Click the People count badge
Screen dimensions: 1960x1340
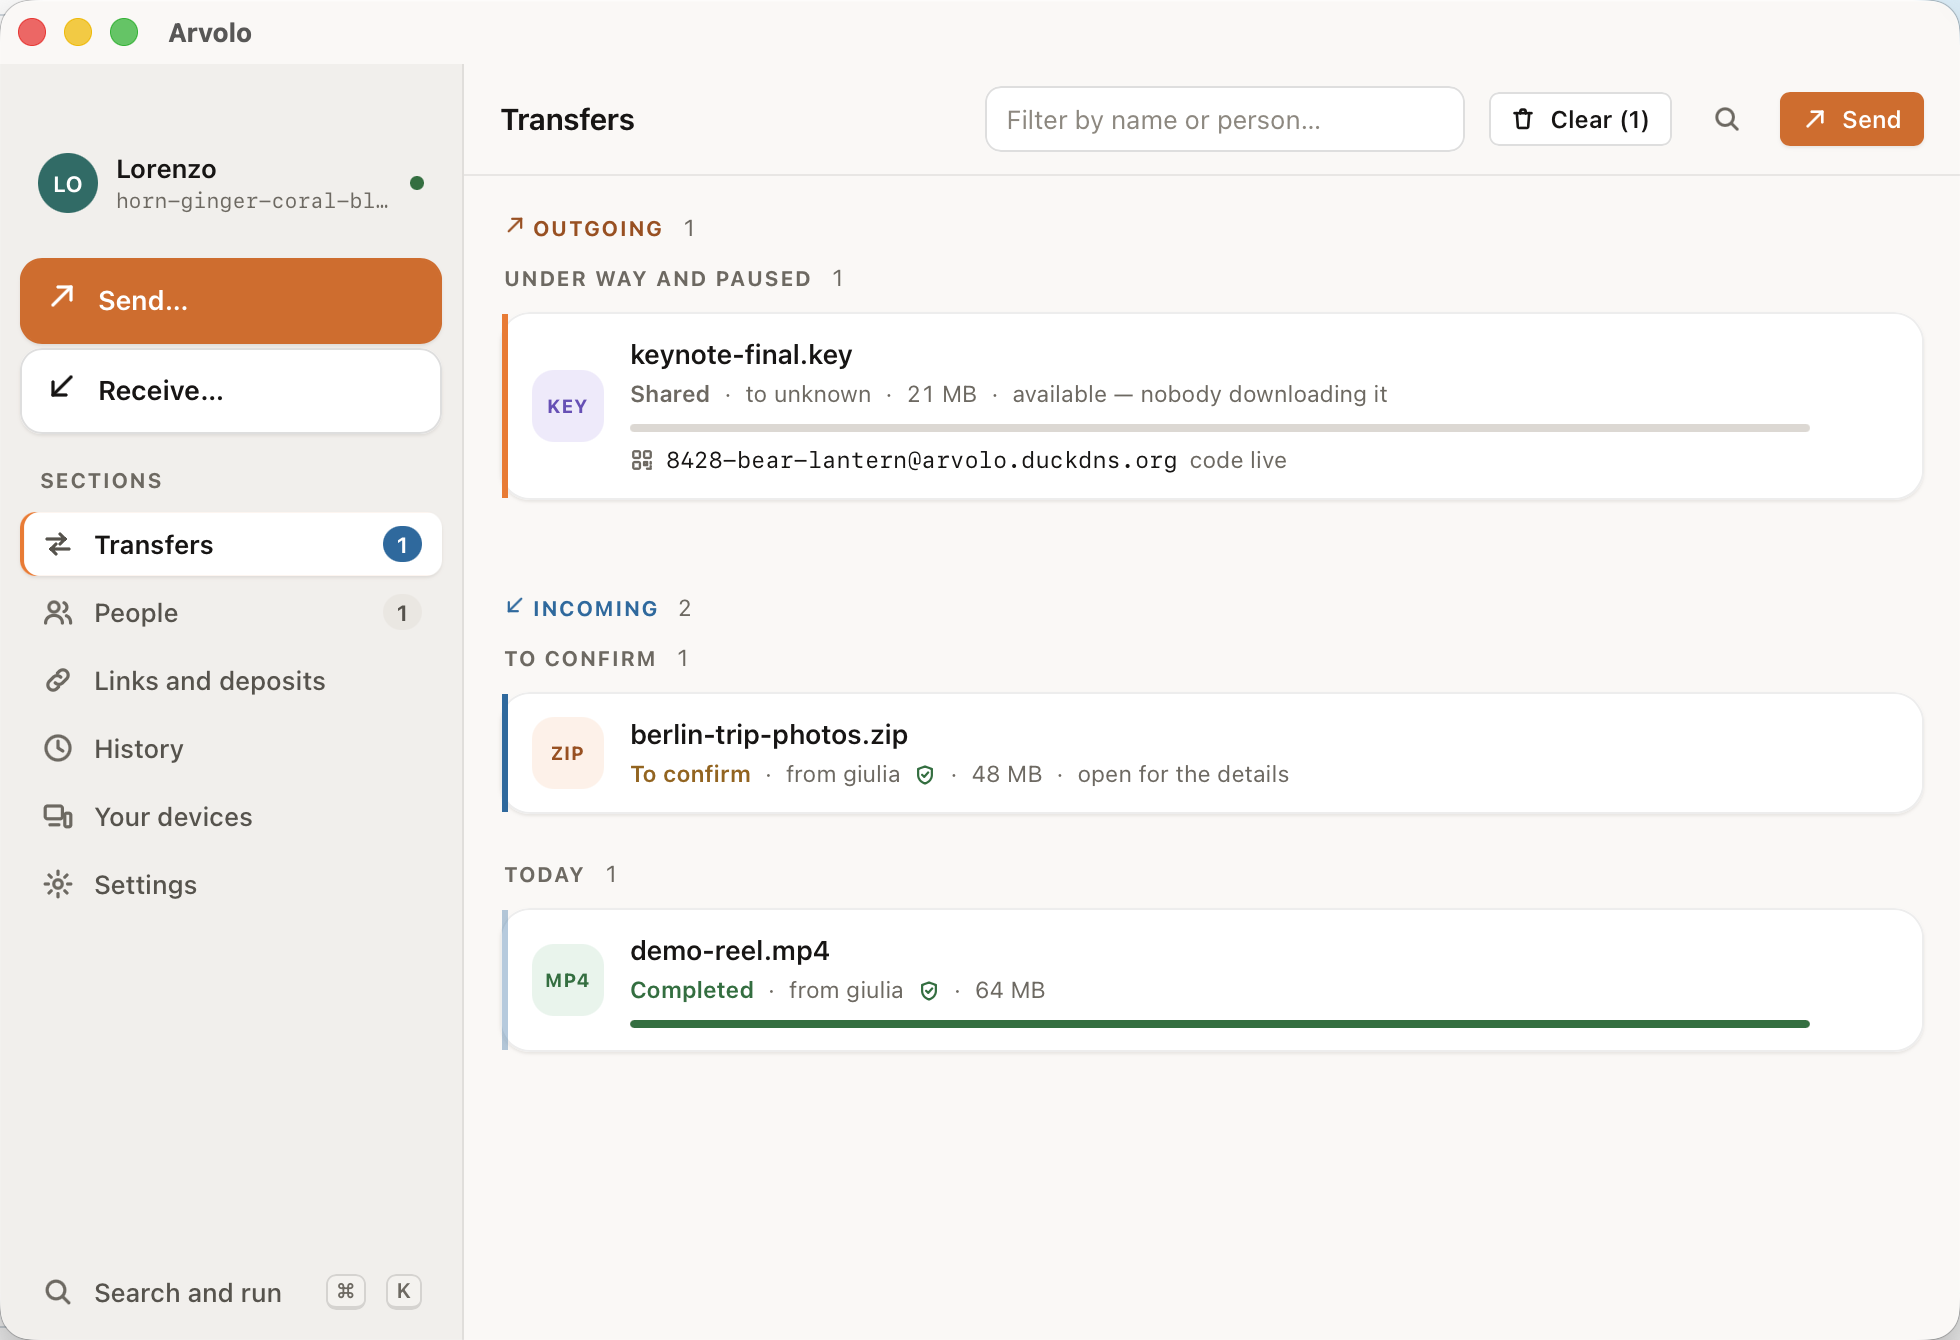click(x=402, y=613)
